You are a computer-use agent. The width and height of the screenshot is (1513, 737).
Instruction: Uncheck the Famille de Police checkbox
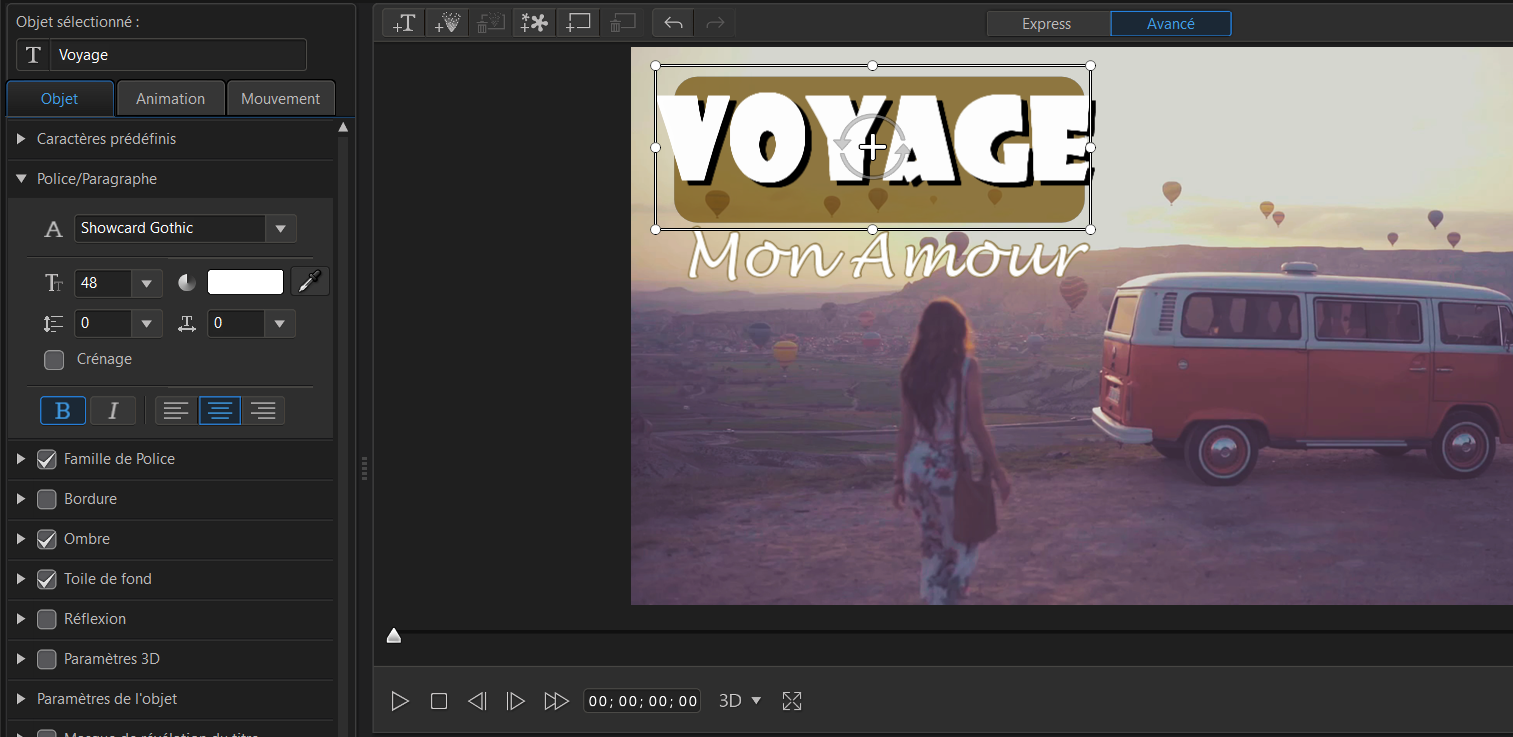tap(47, 459)
